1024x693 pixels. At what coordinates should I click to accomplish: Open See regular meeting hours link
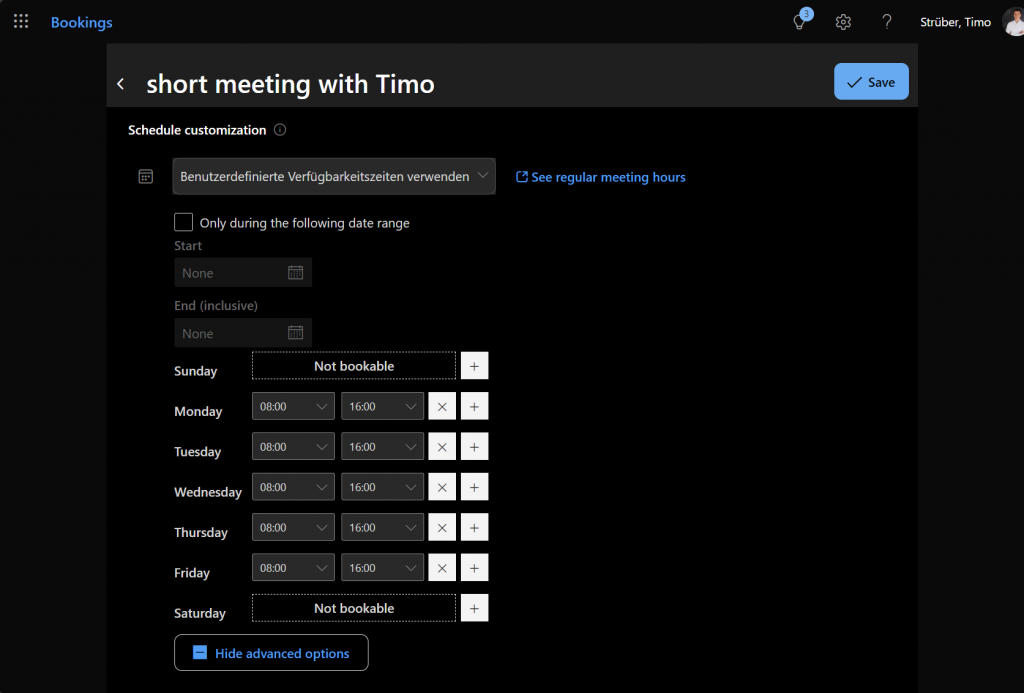pos(600,177)
